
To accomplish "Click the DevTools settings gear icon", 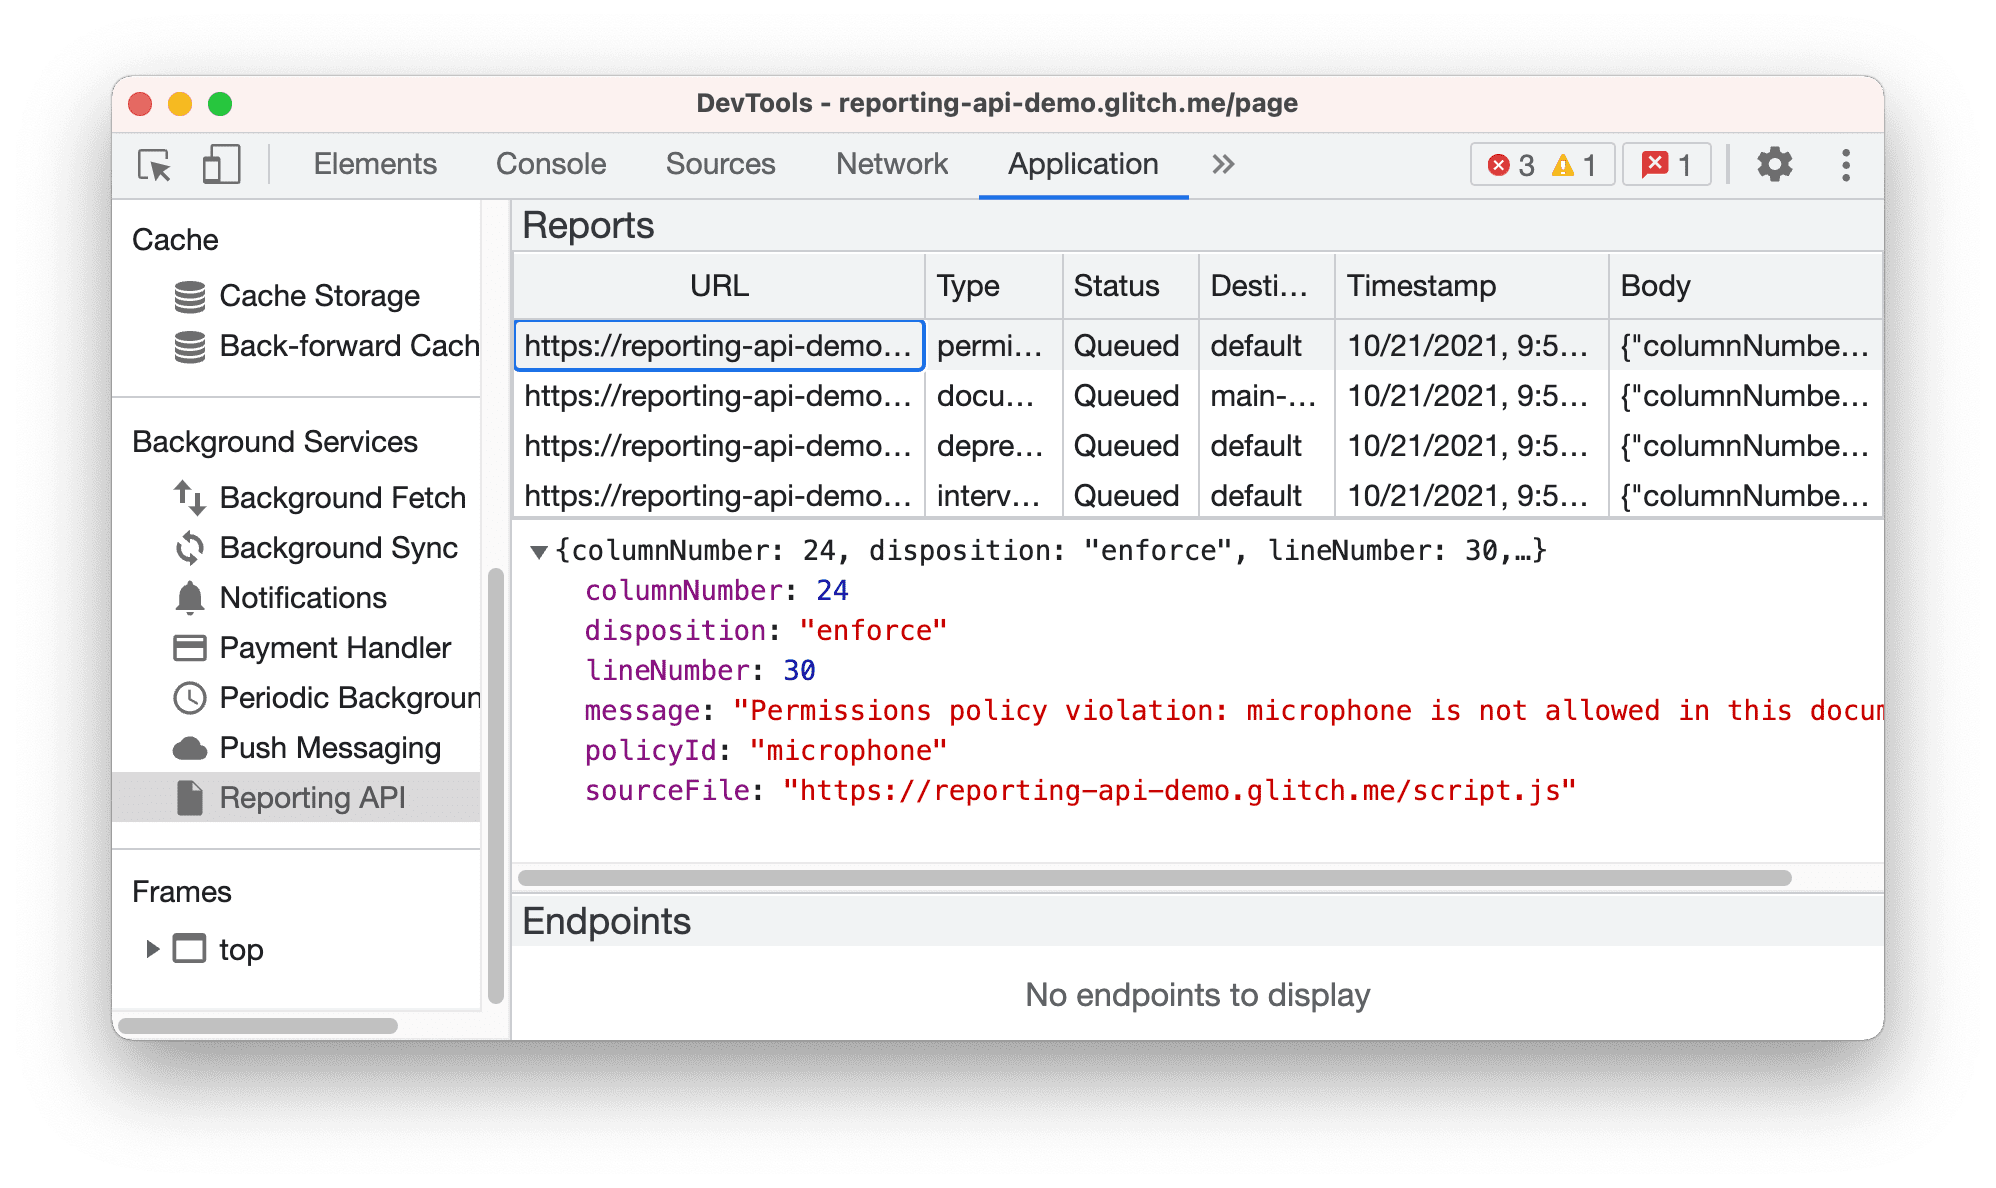I will 1774,163.
